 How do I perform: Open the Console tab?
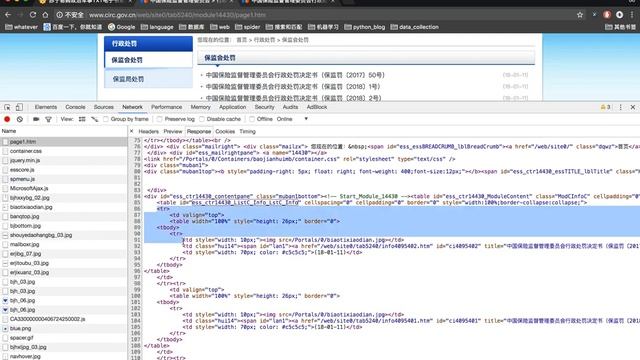(76, 107)
